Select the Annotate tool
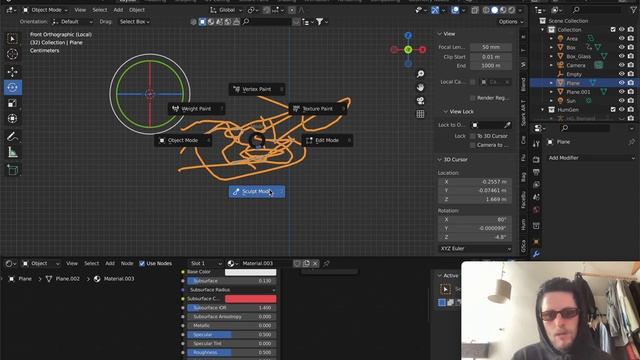The height and width of the screenshot is (360, 640). tap(13, 137)
